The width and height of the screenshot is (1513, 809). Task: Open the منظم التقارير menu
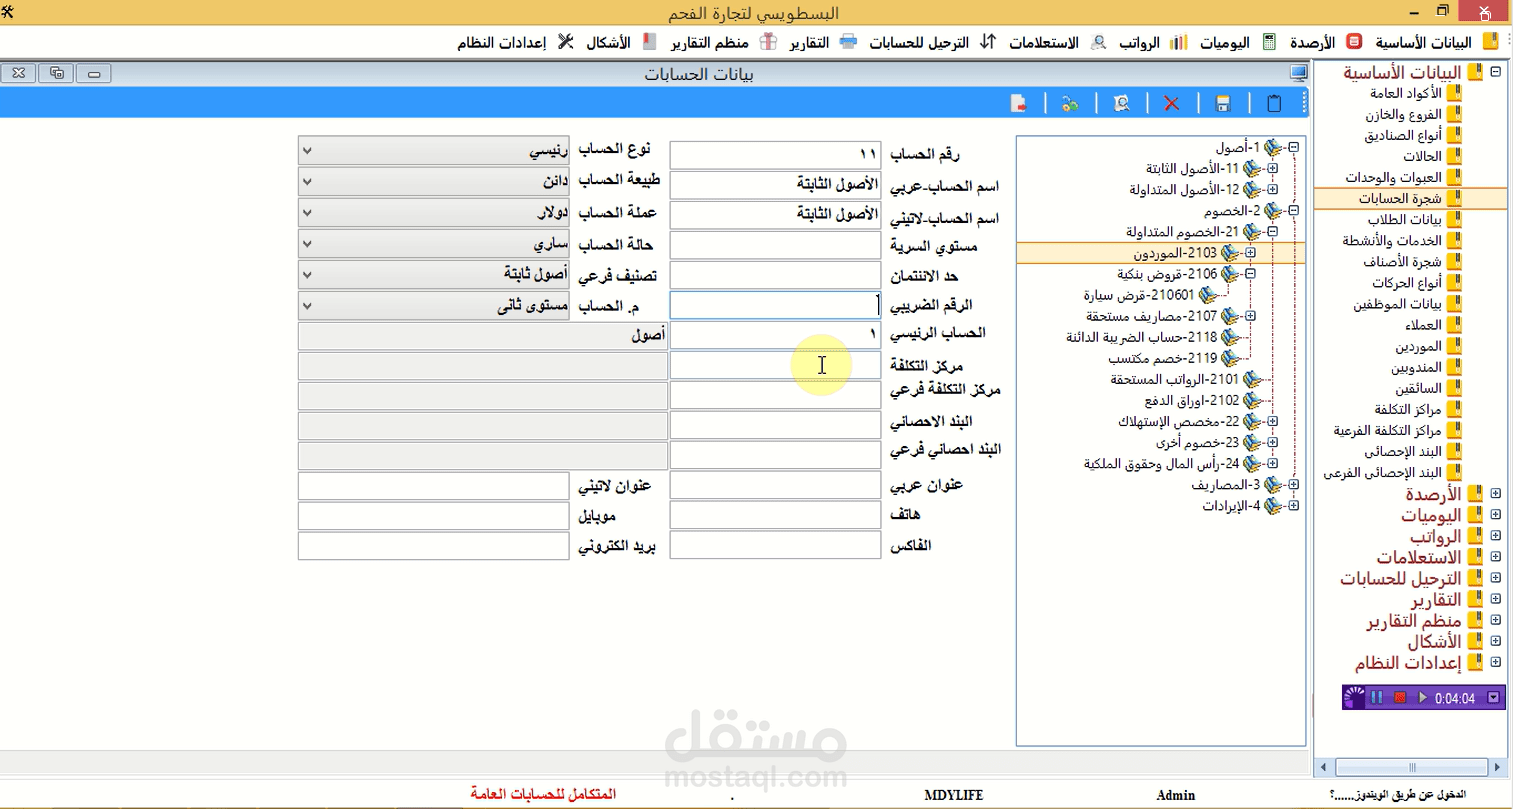723,42
